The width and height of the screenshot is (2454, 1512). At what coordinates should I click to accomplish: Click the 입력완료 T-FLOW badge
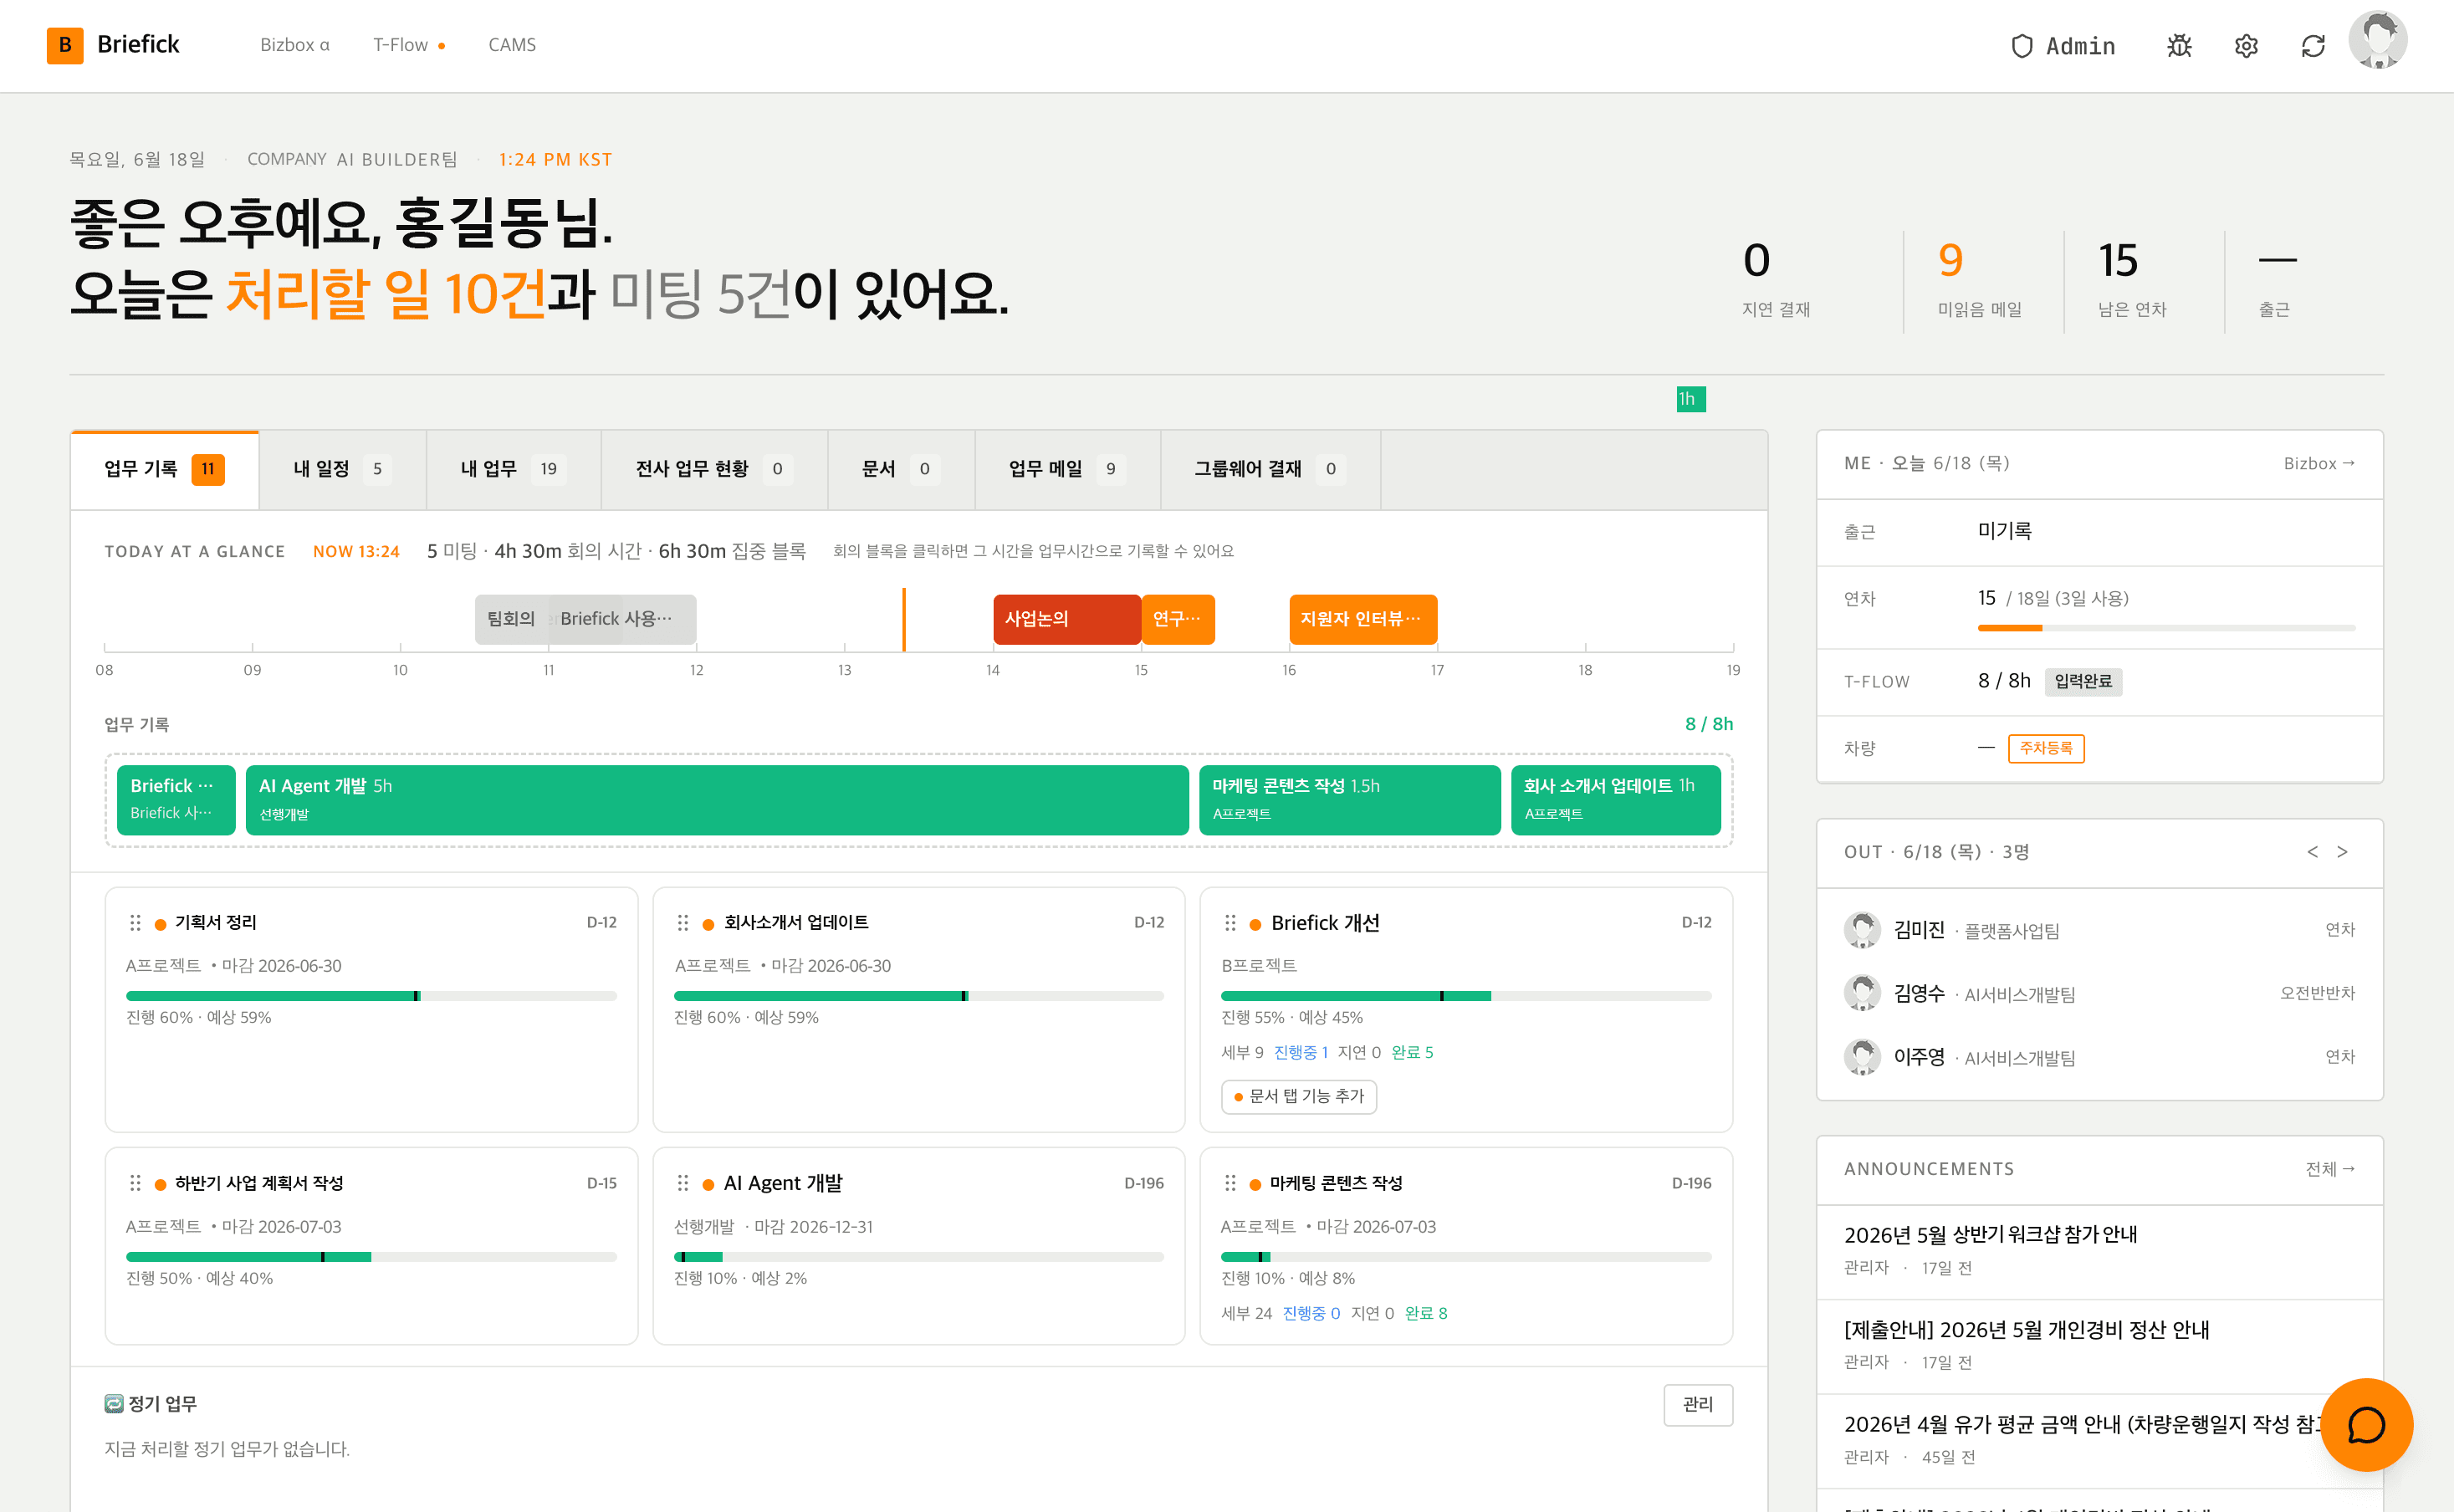2084,682
